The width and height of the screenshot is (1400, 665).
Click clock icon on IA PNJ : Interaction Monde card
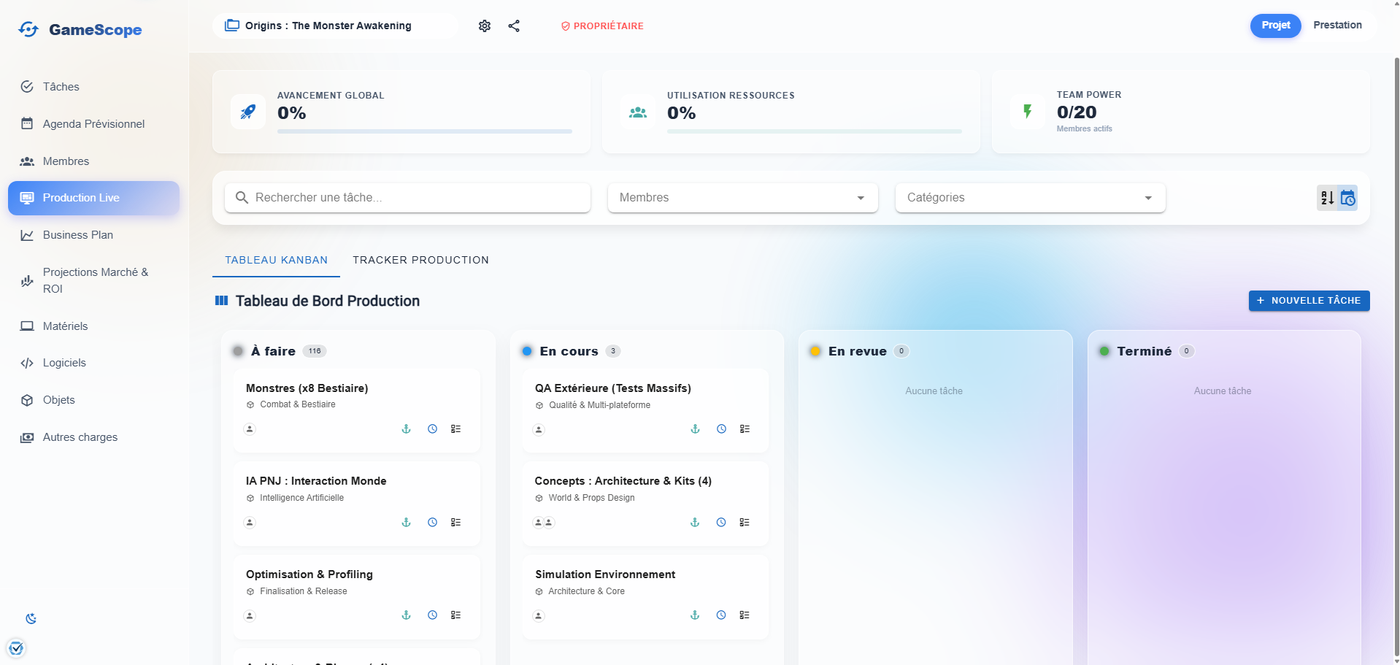(x=432, y=522)
